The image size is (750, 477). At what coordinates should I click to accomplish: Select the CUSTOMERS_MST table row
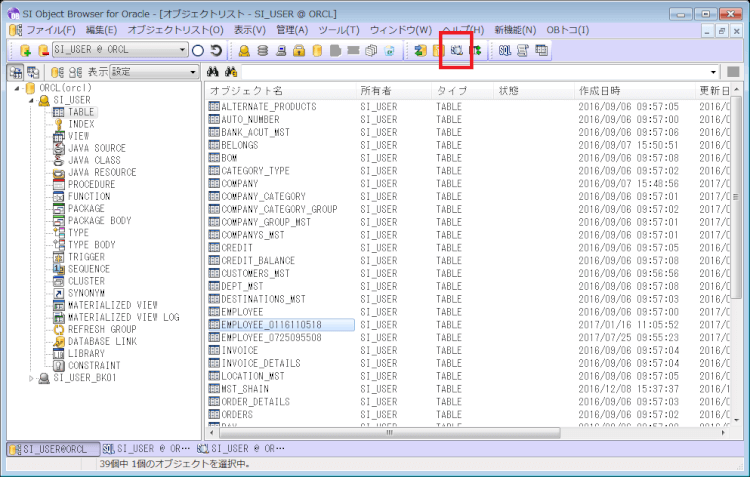click(x=255, y=273)
